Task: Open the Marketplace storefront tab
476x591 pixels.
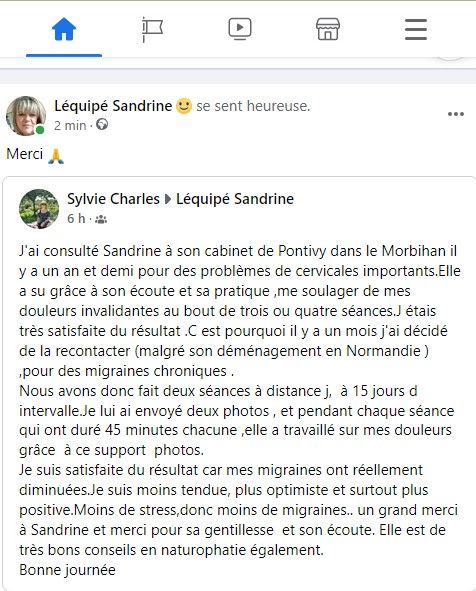Action: click(328, 29)
